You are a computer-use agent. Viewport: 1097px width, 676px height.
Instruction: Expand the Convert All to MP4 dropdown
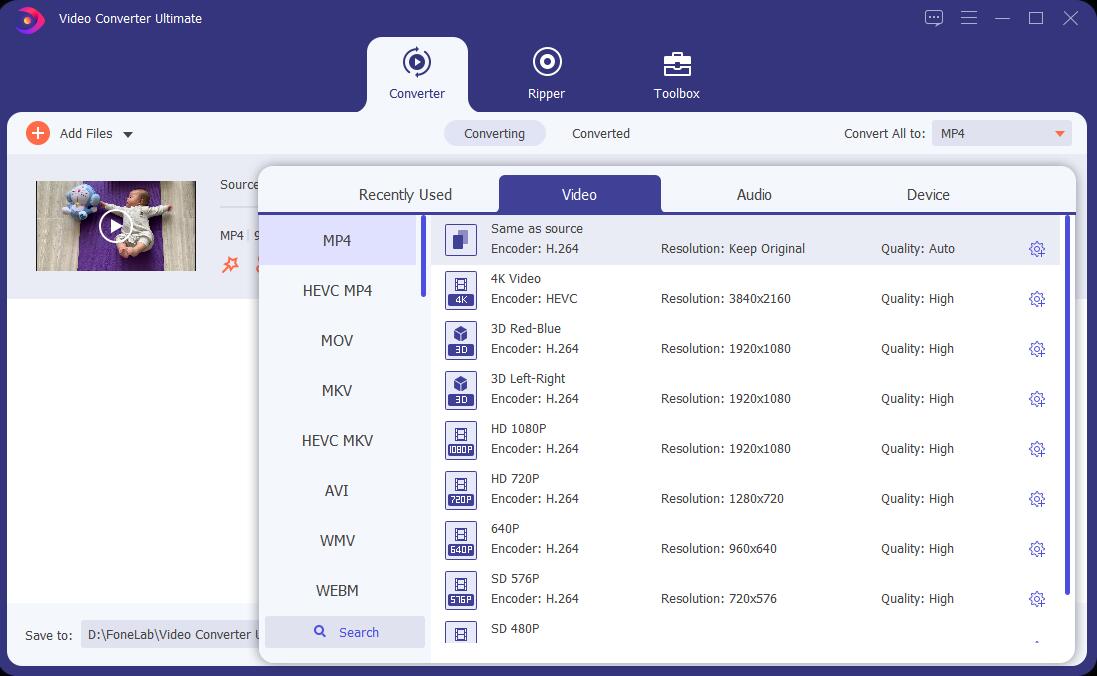tap(1001, 134)
